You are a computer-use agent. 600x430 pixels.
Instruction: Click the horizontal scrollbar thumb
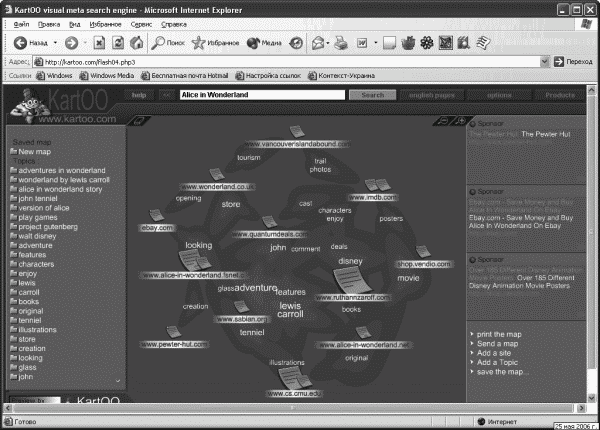tap(293, 408)
